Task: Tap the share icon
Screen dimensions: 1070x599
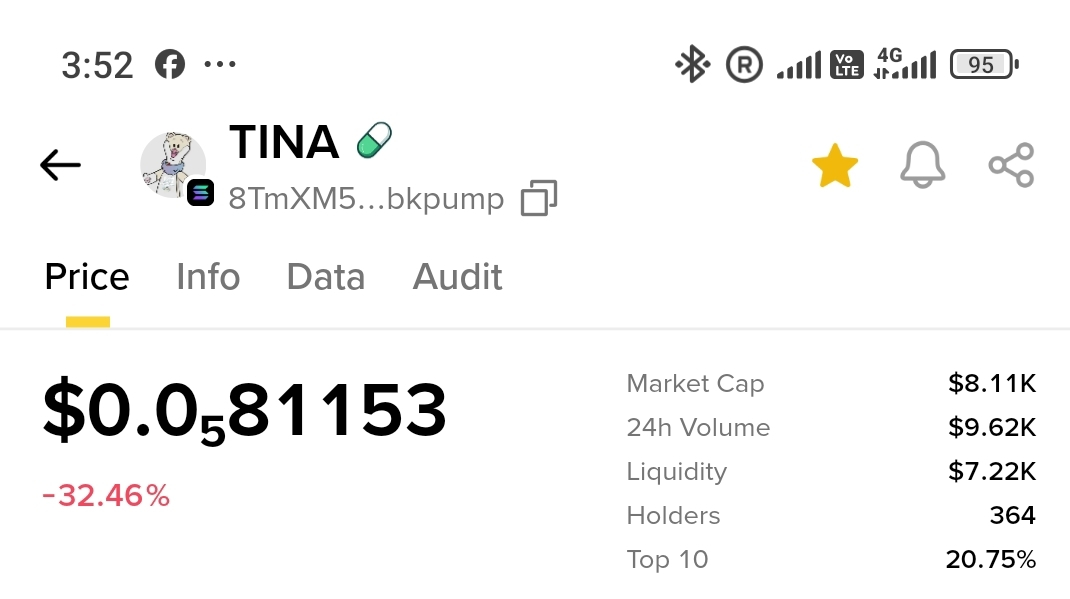Action: click(1011, 165)
